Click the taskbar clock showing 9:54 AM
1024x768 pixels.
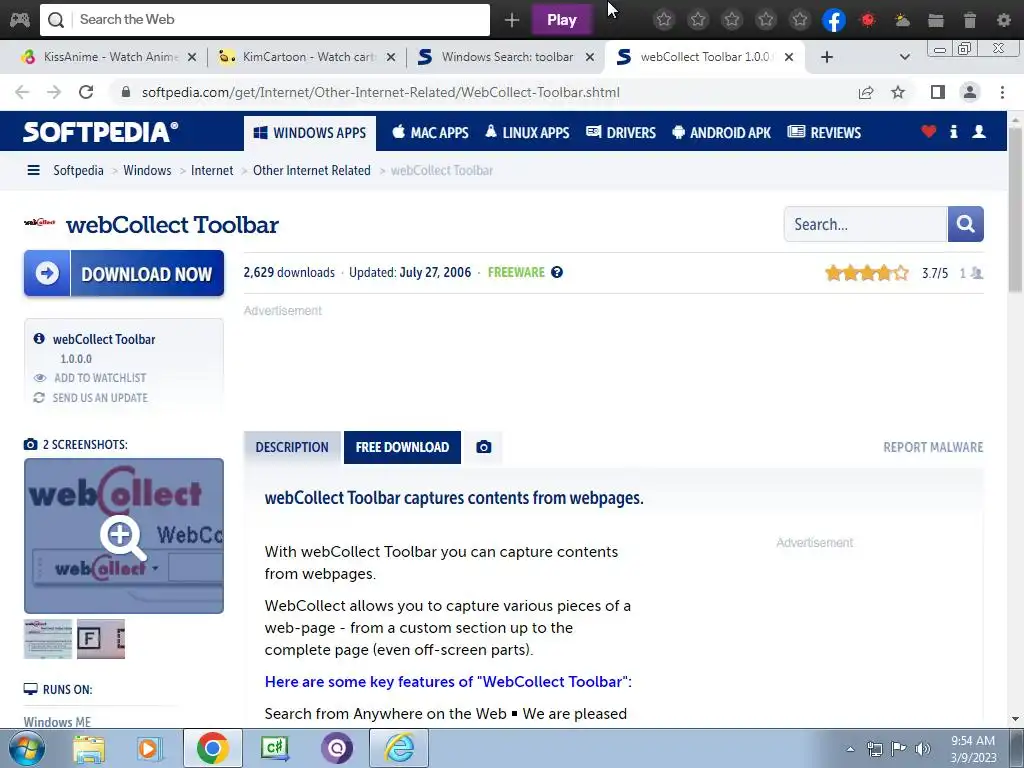973,749
